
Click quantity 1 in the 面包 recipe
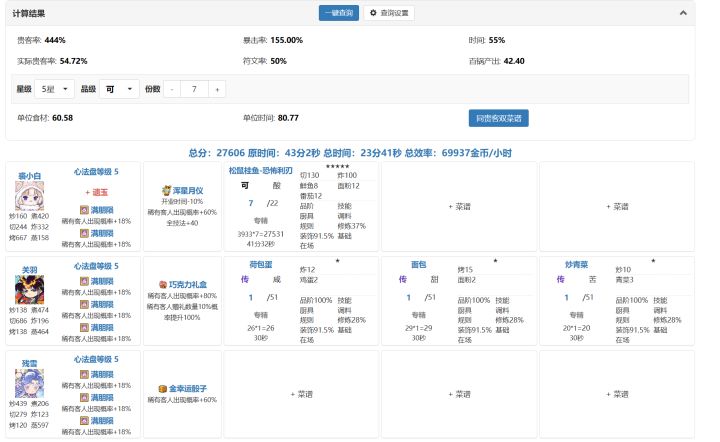coord(409,297)
